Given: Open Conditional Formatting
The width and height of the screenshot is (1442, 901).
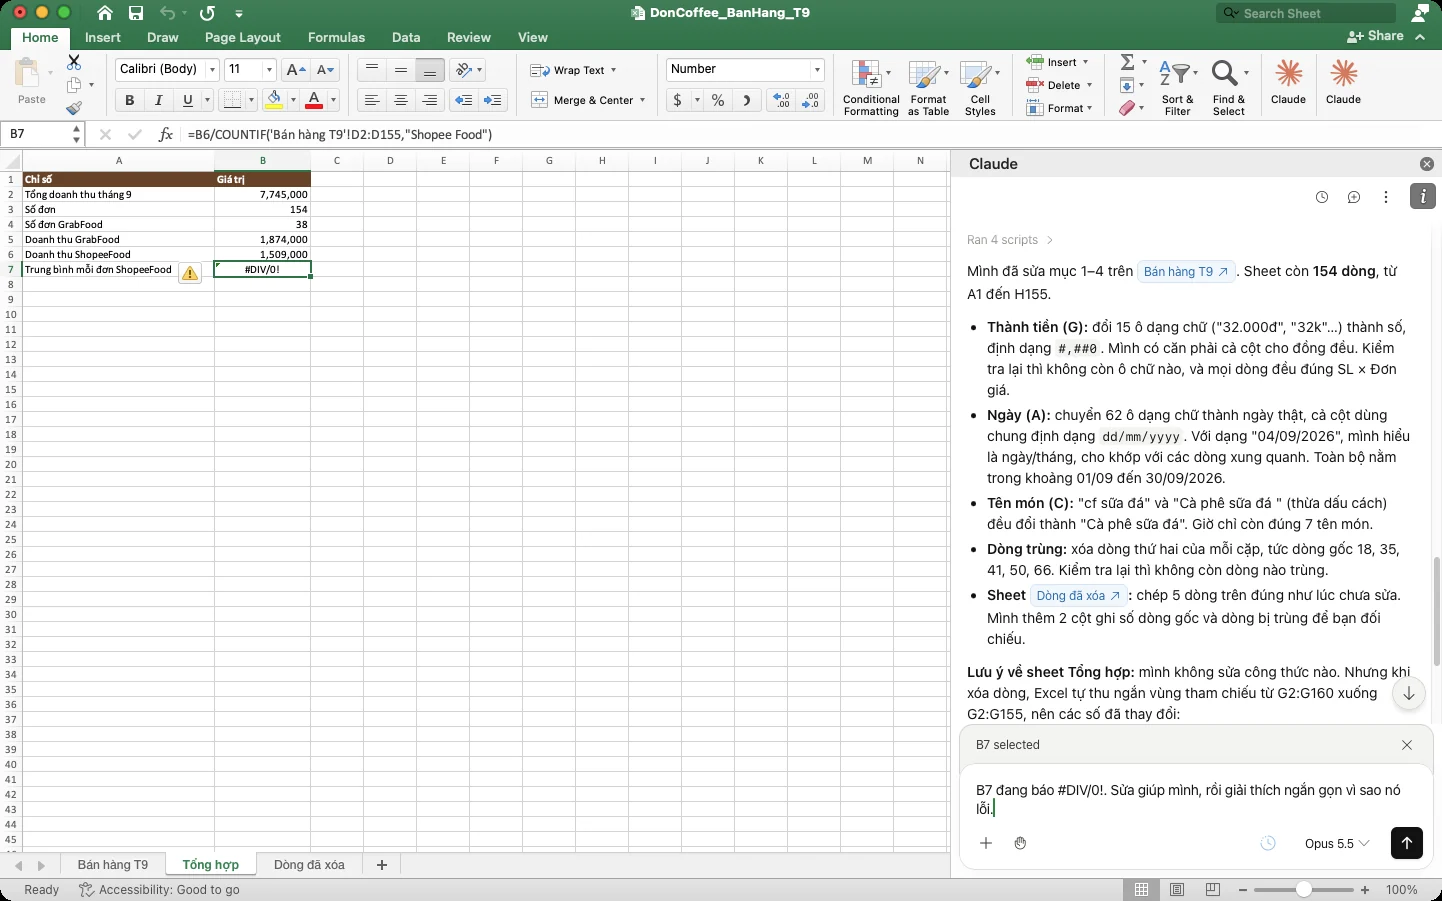Looking at the screenshot, I should click(x=871, y=88).
